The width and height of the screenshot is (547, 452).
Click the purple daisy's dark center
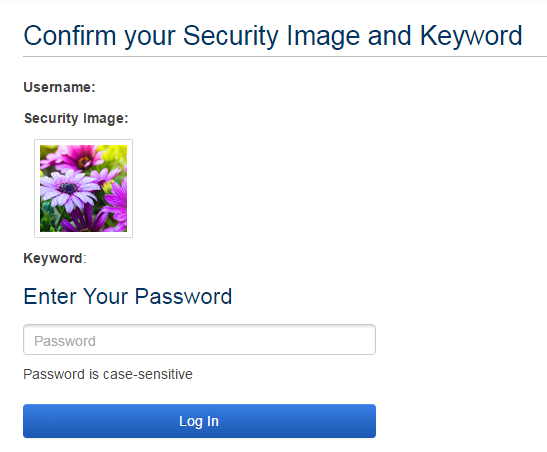[68, 188]
